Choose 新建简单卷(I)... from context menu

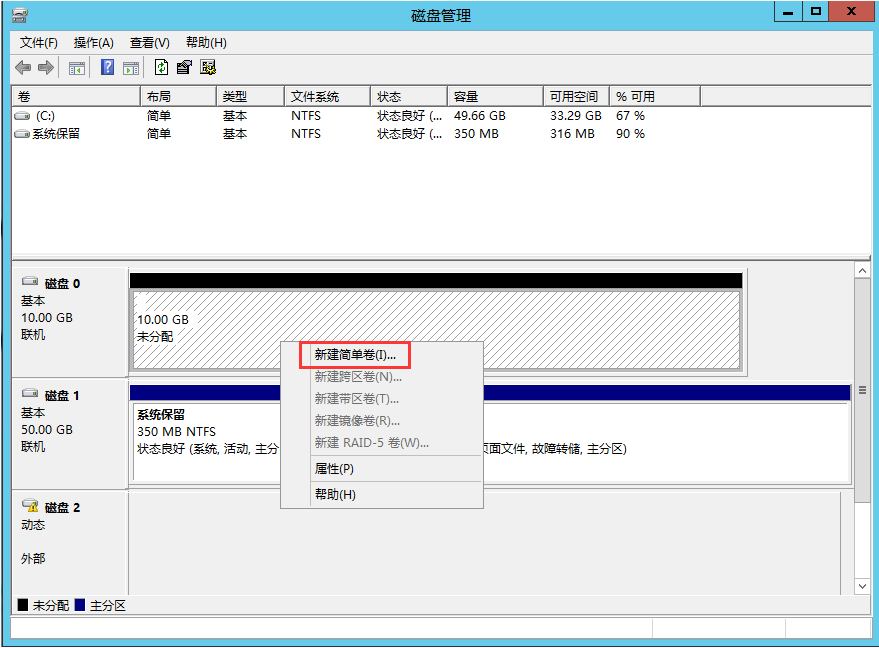pos(355,354)
